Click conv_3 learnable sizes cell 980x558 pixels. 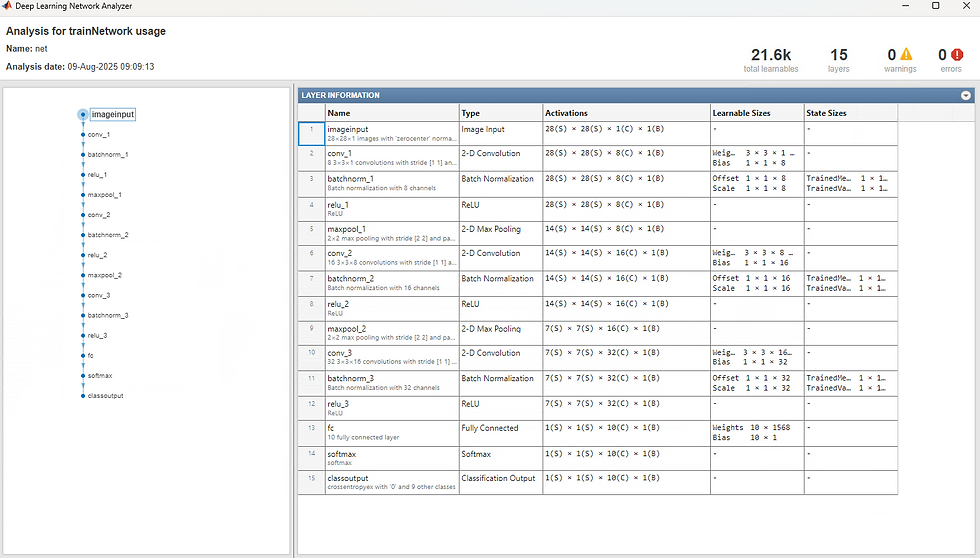tap(757, 357)
